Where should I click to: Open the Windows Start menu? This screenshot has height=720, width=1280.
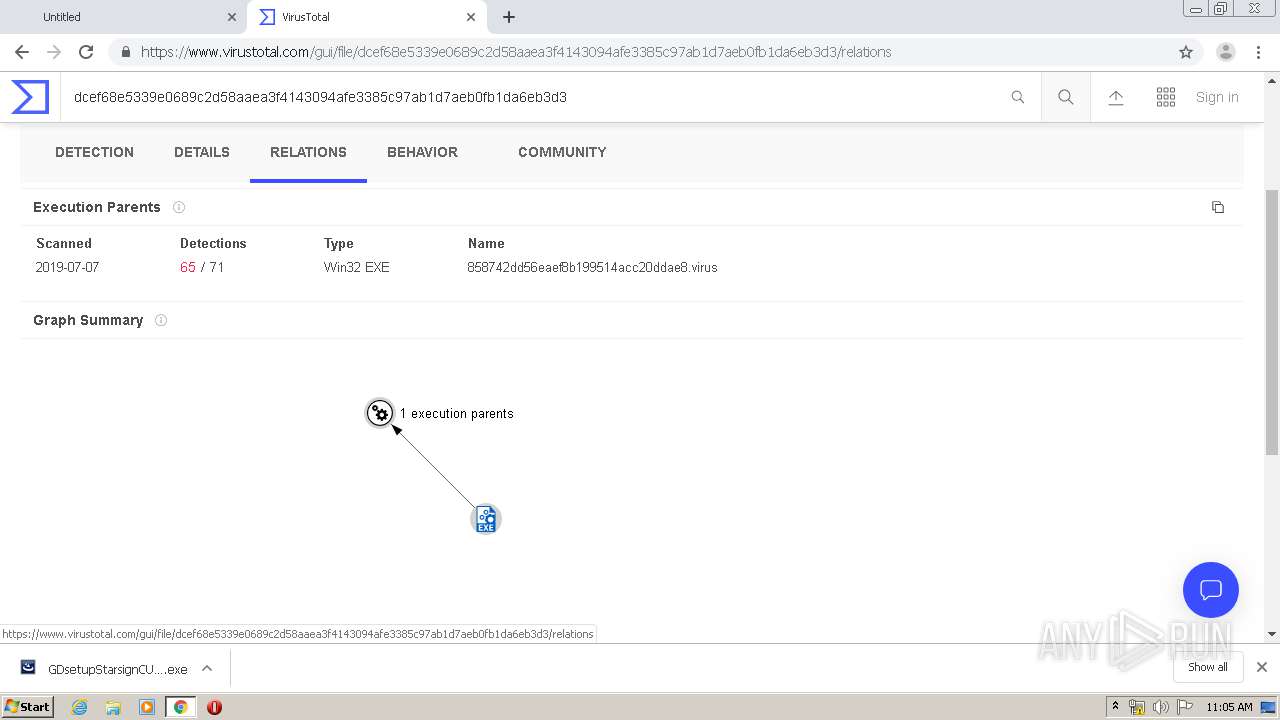click(28, 707)
